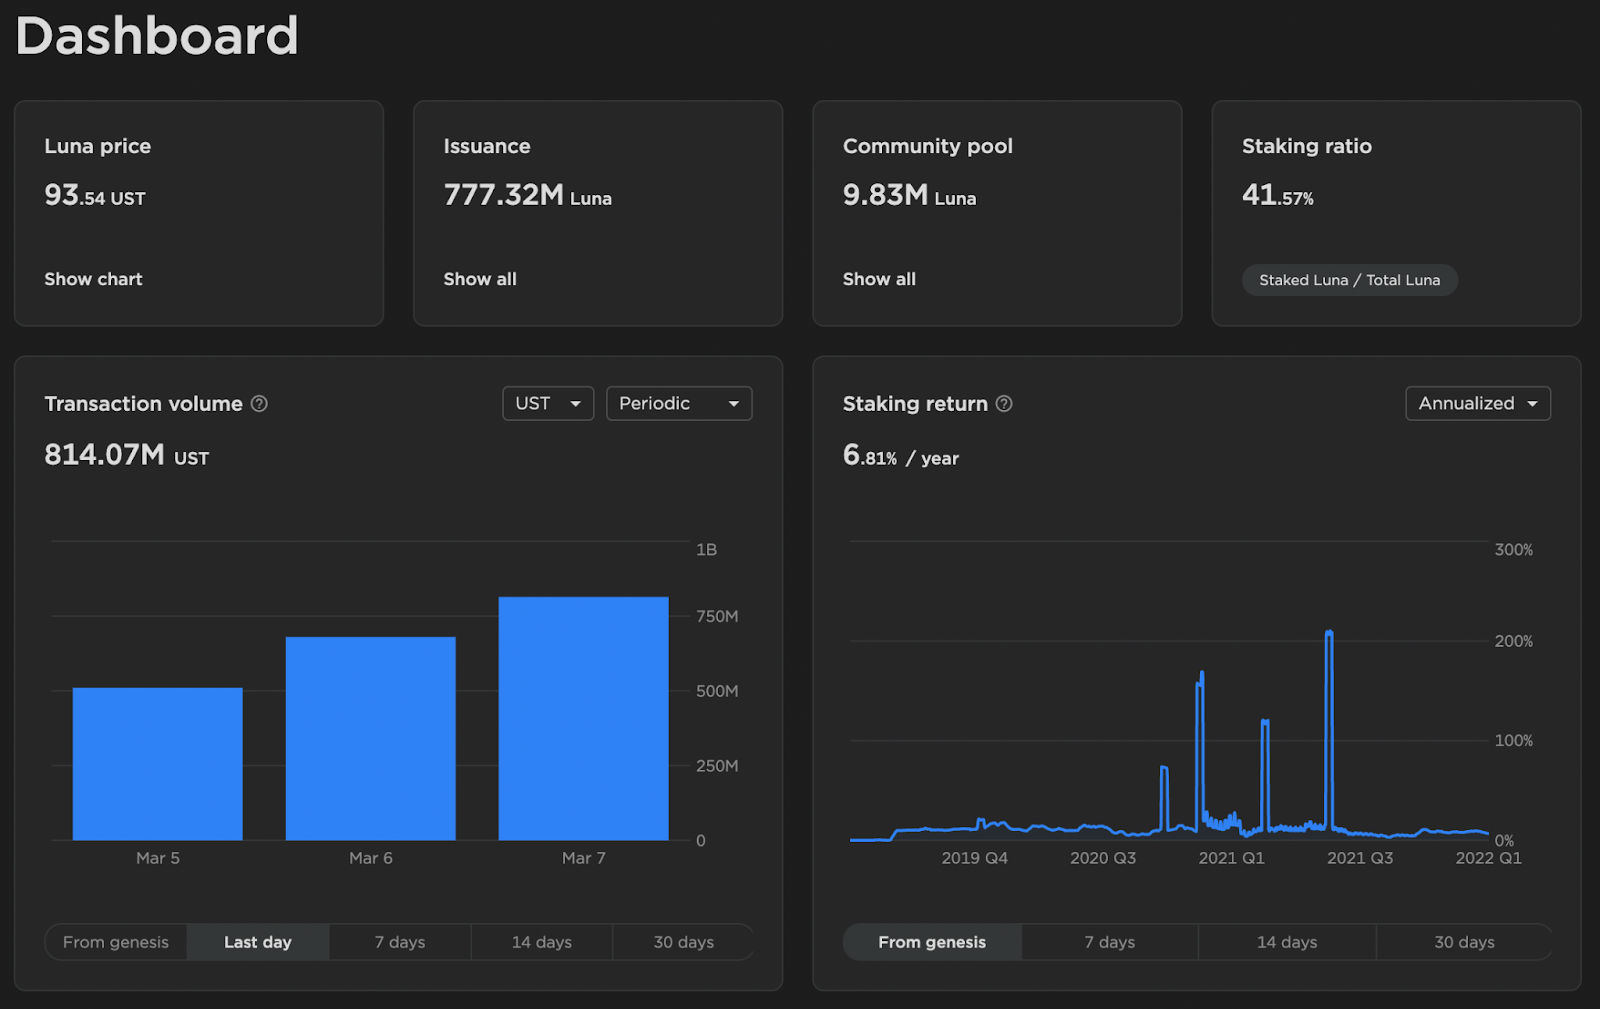Click Show chart under Luna price
The image size is (1600, 1009).
click(x=93, y=279)
